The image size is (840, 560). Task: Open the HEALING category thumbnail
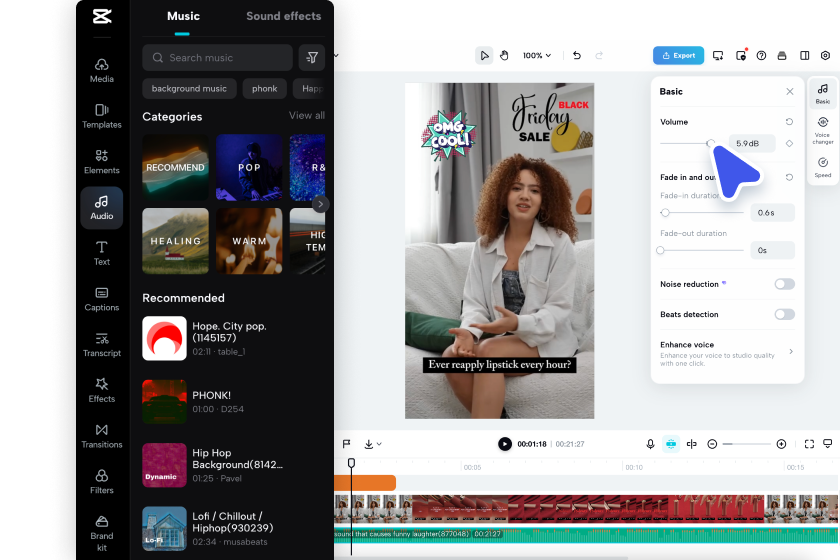point(175,241)
